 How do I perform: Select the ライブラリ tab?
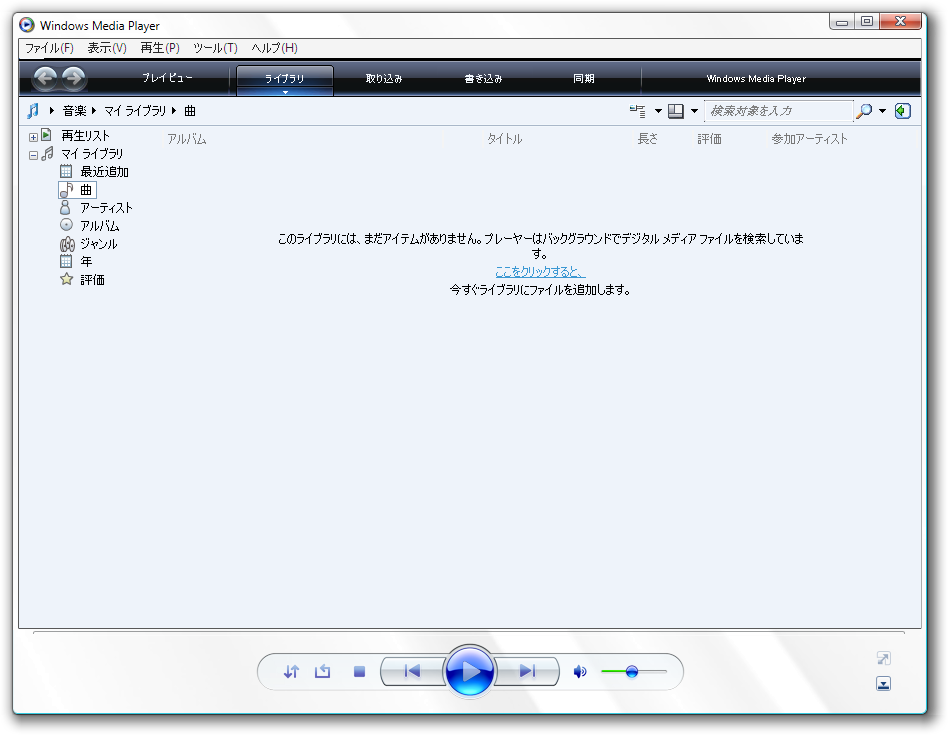coord(285,79)
